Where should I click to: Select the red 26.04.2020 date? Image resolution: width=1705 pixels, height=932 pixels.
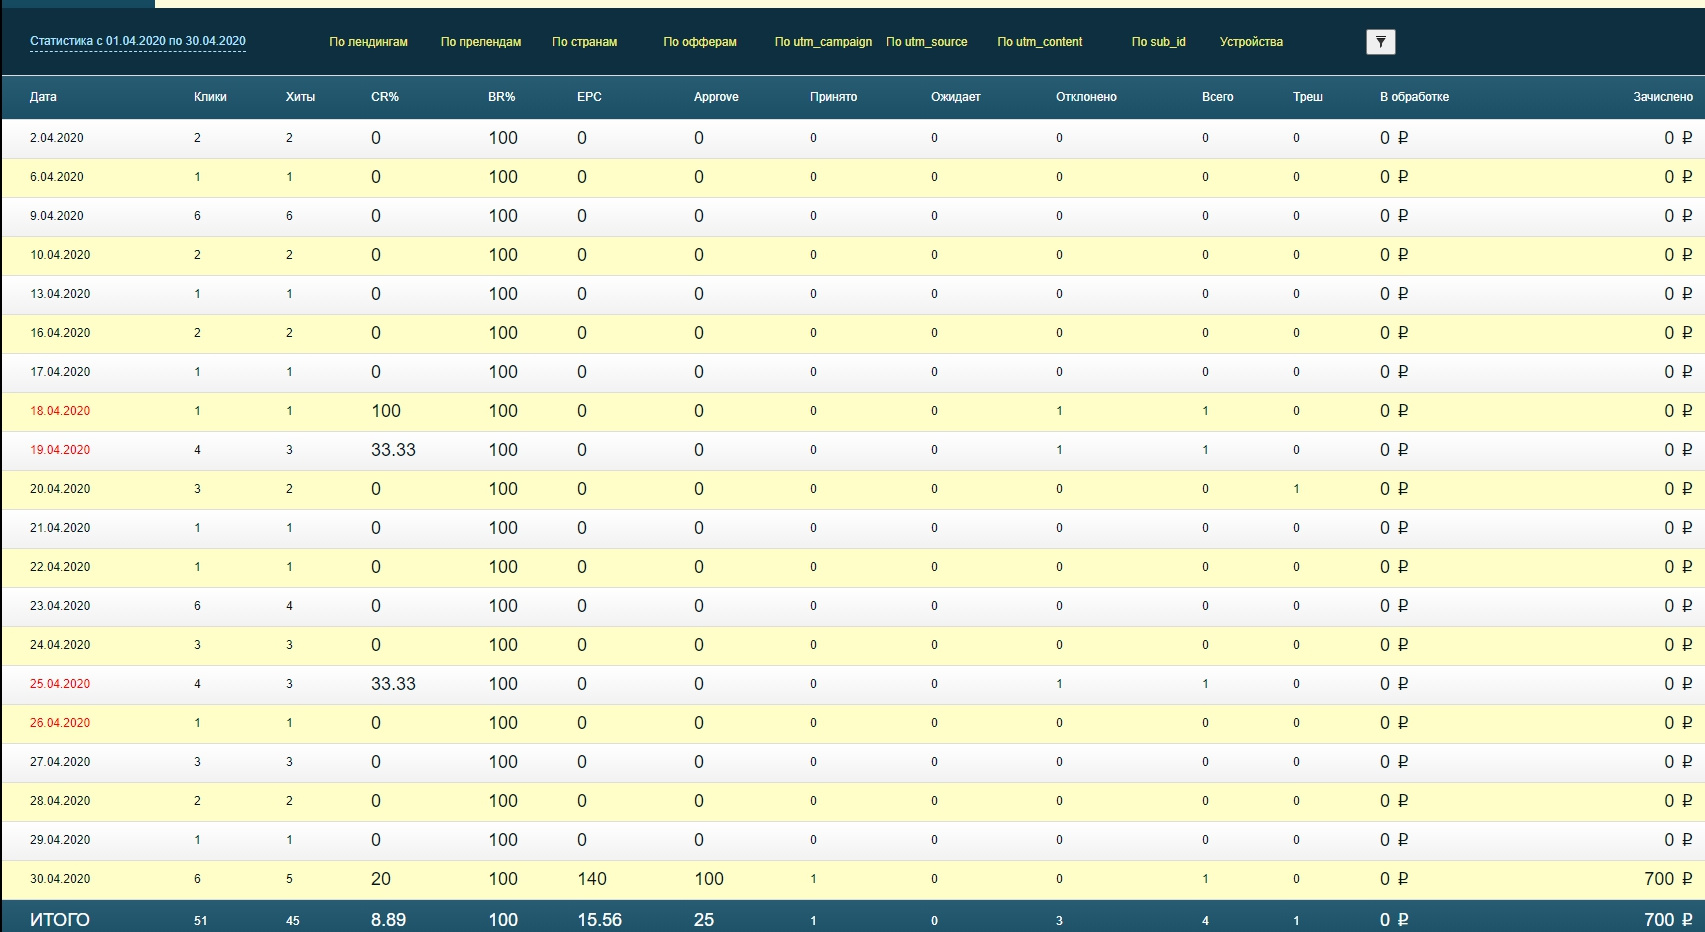60,723
